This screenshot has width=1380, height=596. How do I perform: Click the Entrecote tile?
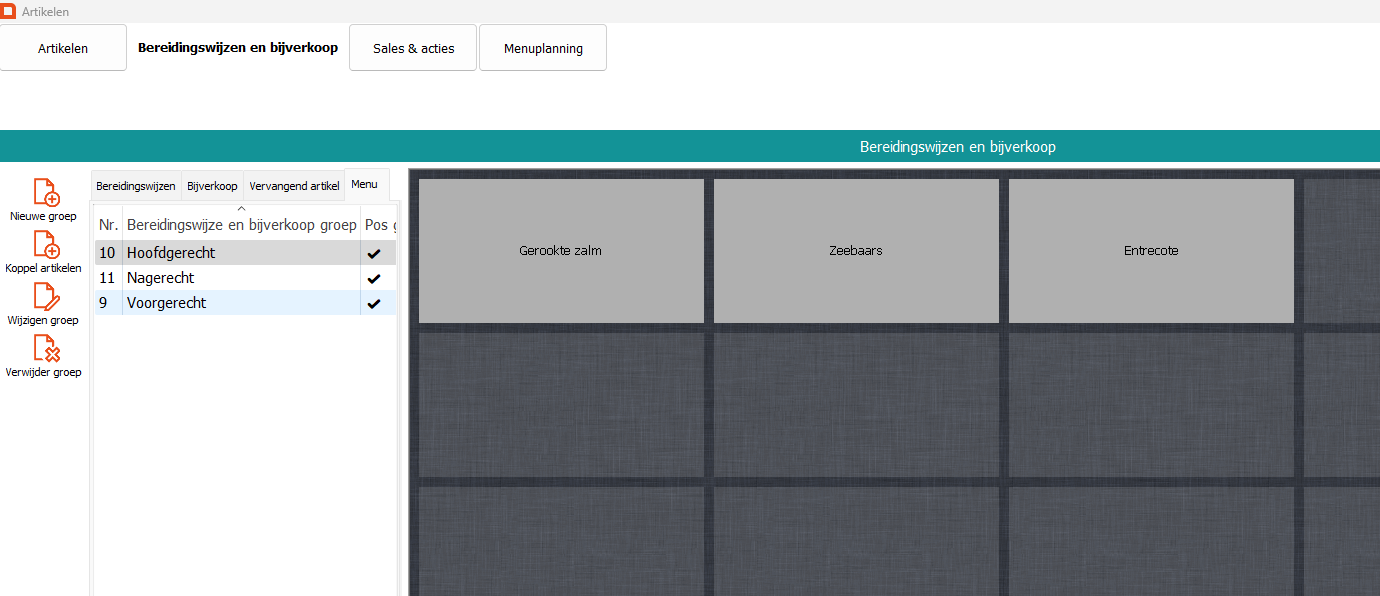1151,251
